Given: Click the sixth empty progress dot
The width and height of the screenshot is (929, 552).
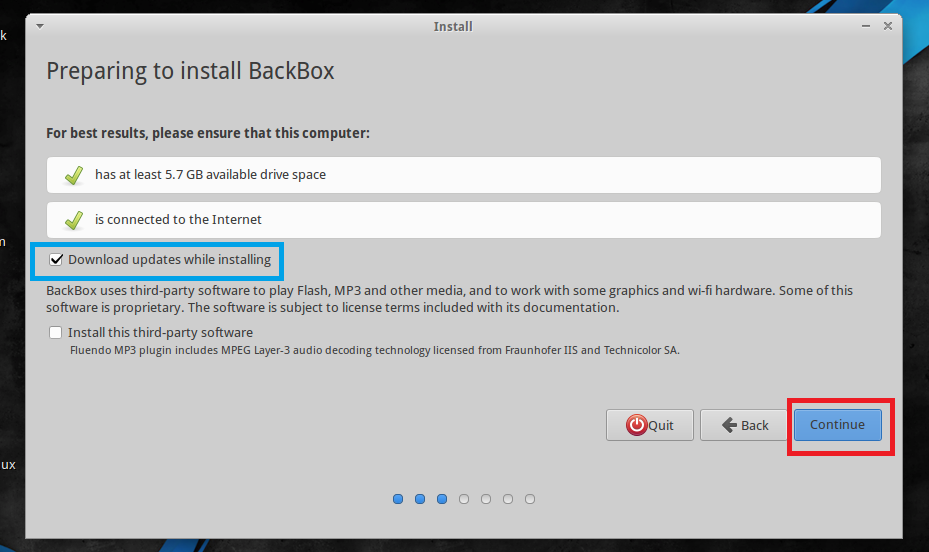Looking at the screenshot, I should click(x=508, y=499).
